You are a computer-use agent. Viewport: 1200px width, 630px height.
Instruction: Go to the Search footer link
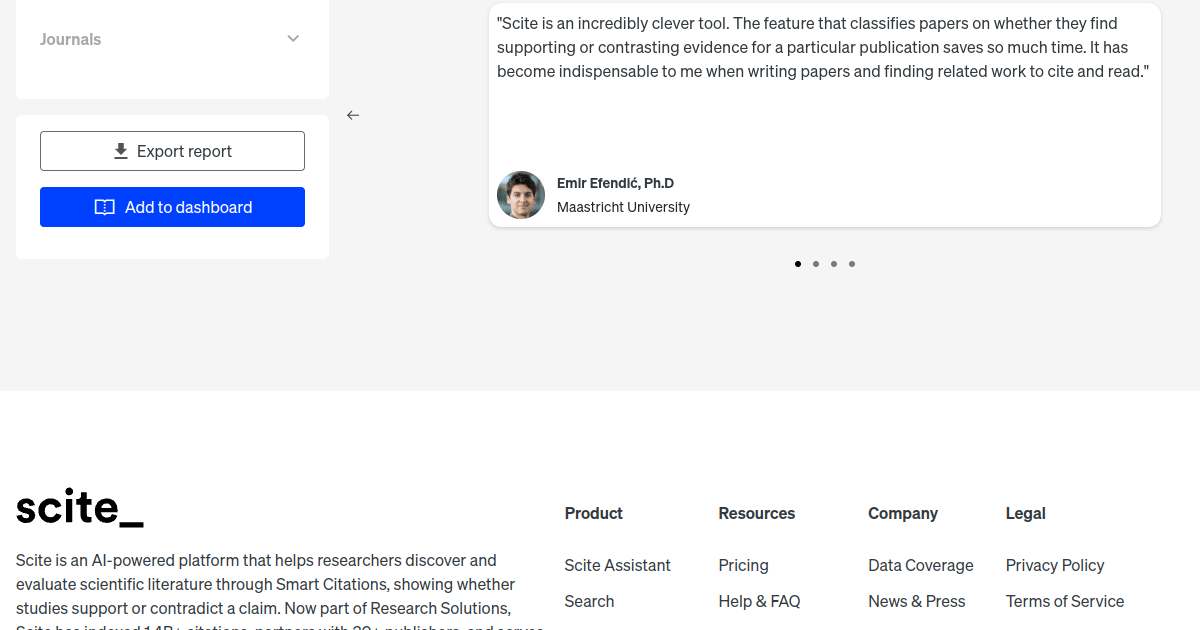point(589,601)
